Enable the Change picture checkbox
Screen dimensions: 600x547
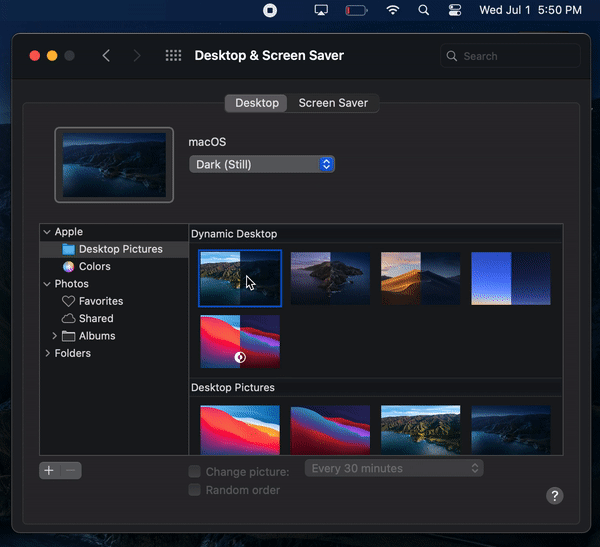pyautogui.click(x=195, y=471)
